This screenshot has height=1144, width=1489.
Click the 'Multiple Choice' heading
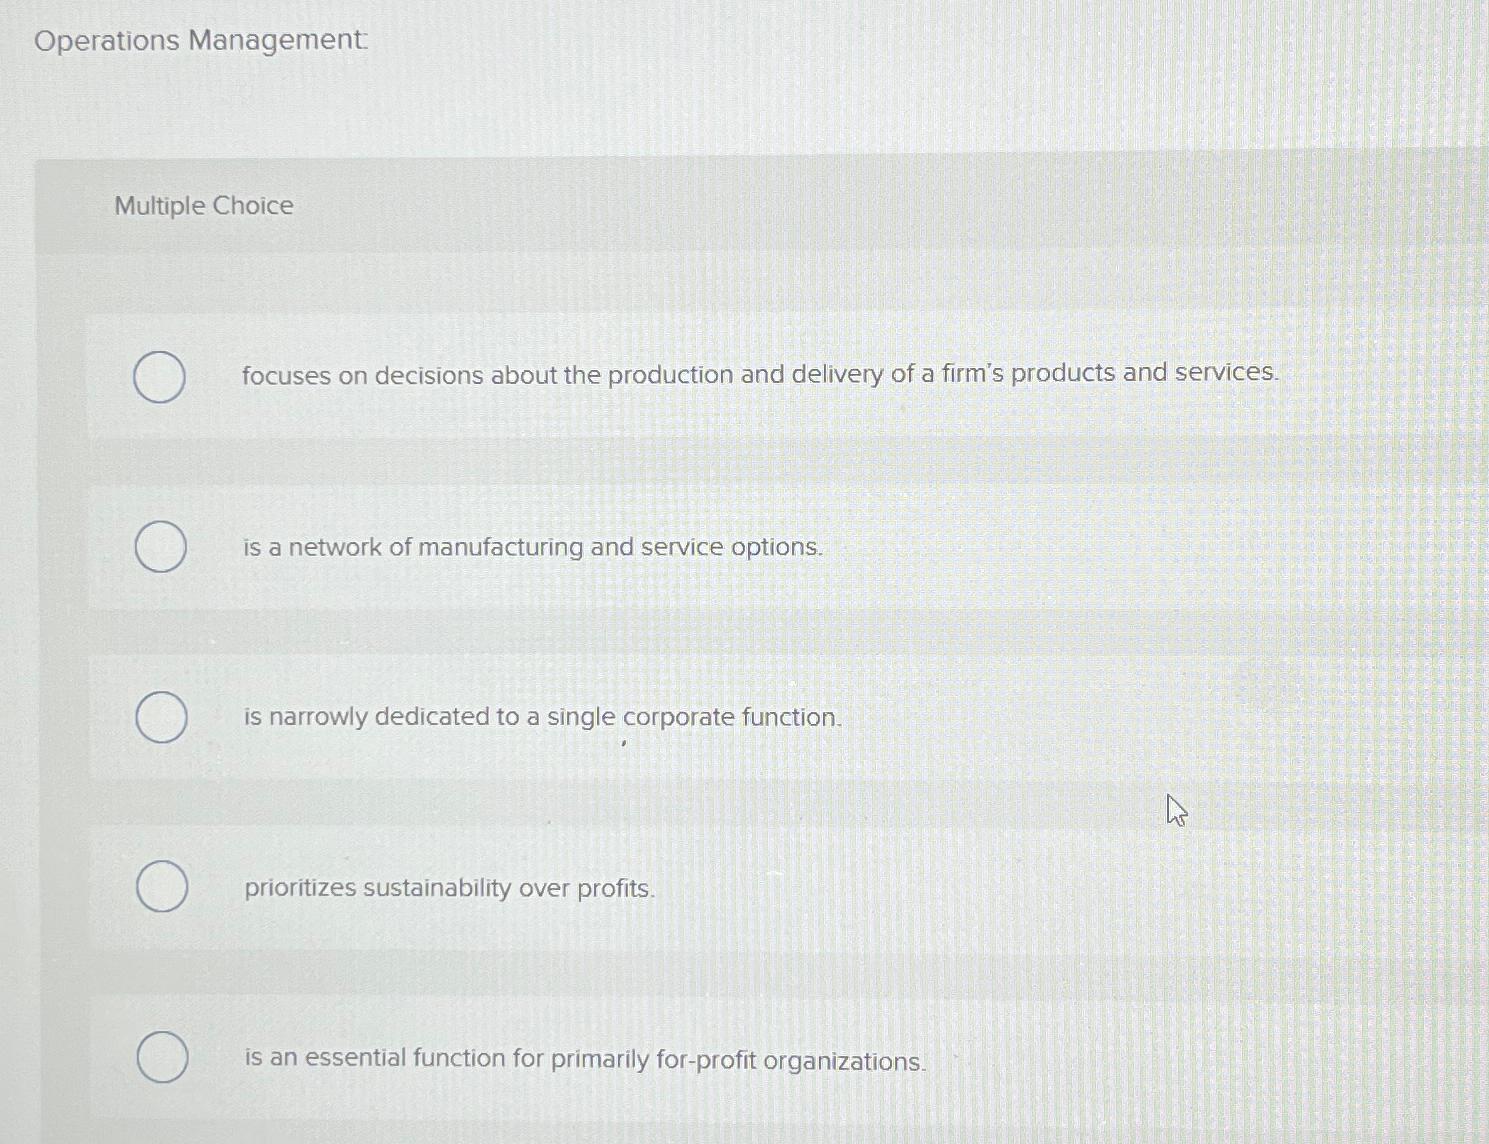click(203, 206)
